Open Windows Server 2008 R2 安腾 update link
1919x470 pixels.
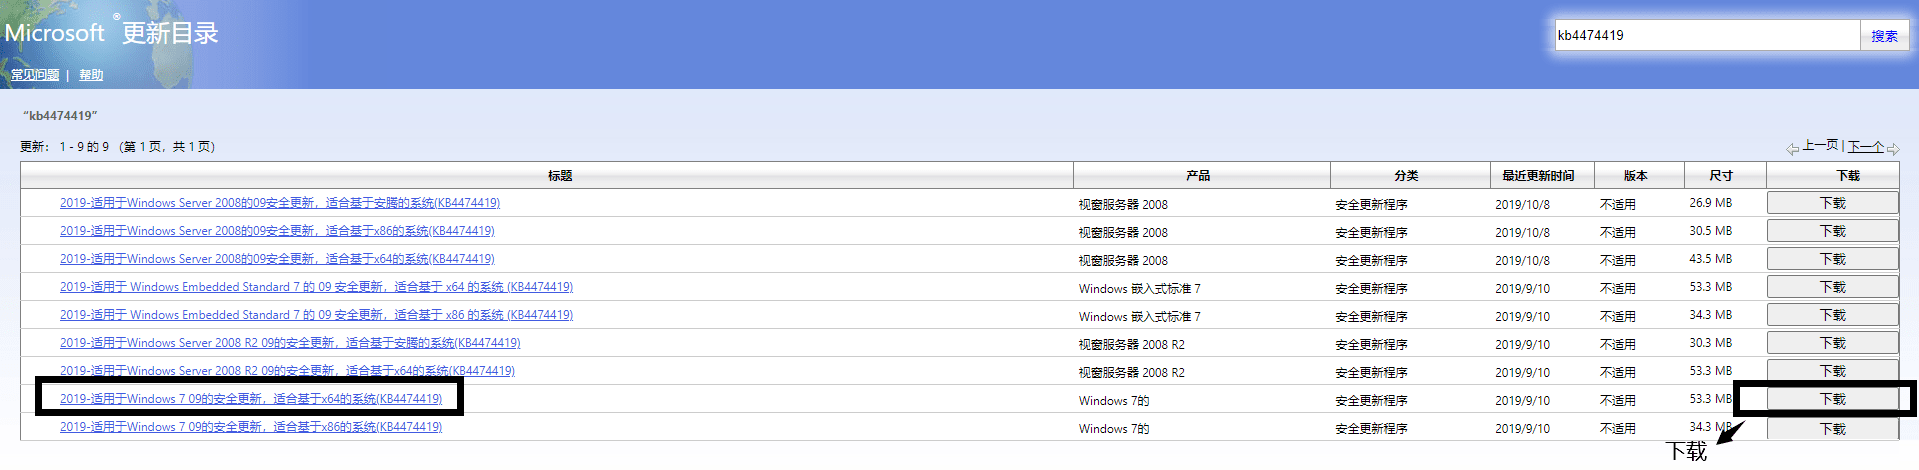pos(290,343)
